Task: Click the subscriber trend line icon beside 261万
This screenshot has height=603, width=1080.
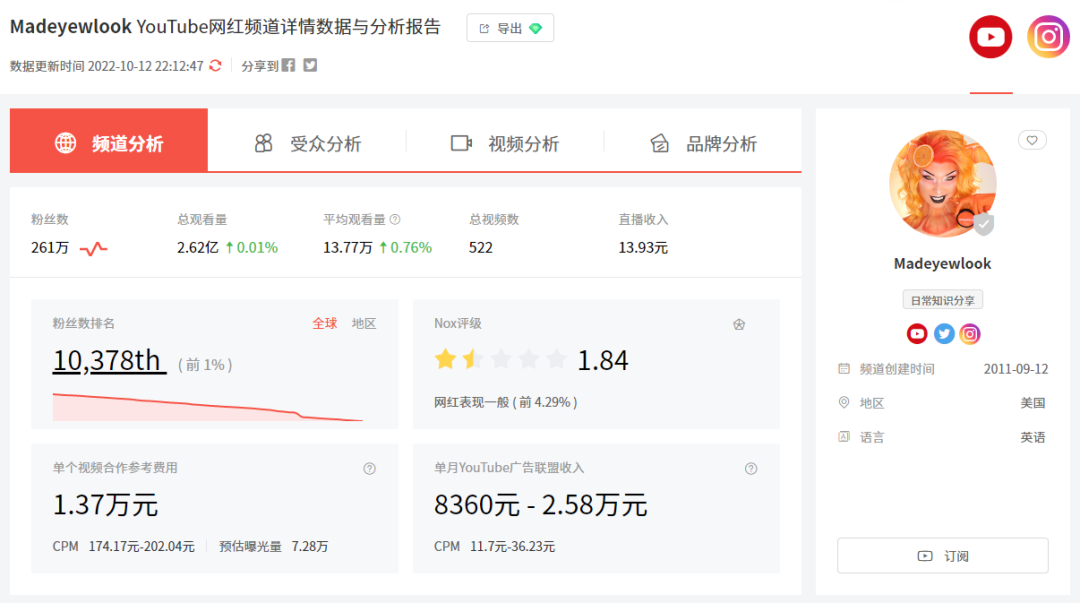Action: 94,248
